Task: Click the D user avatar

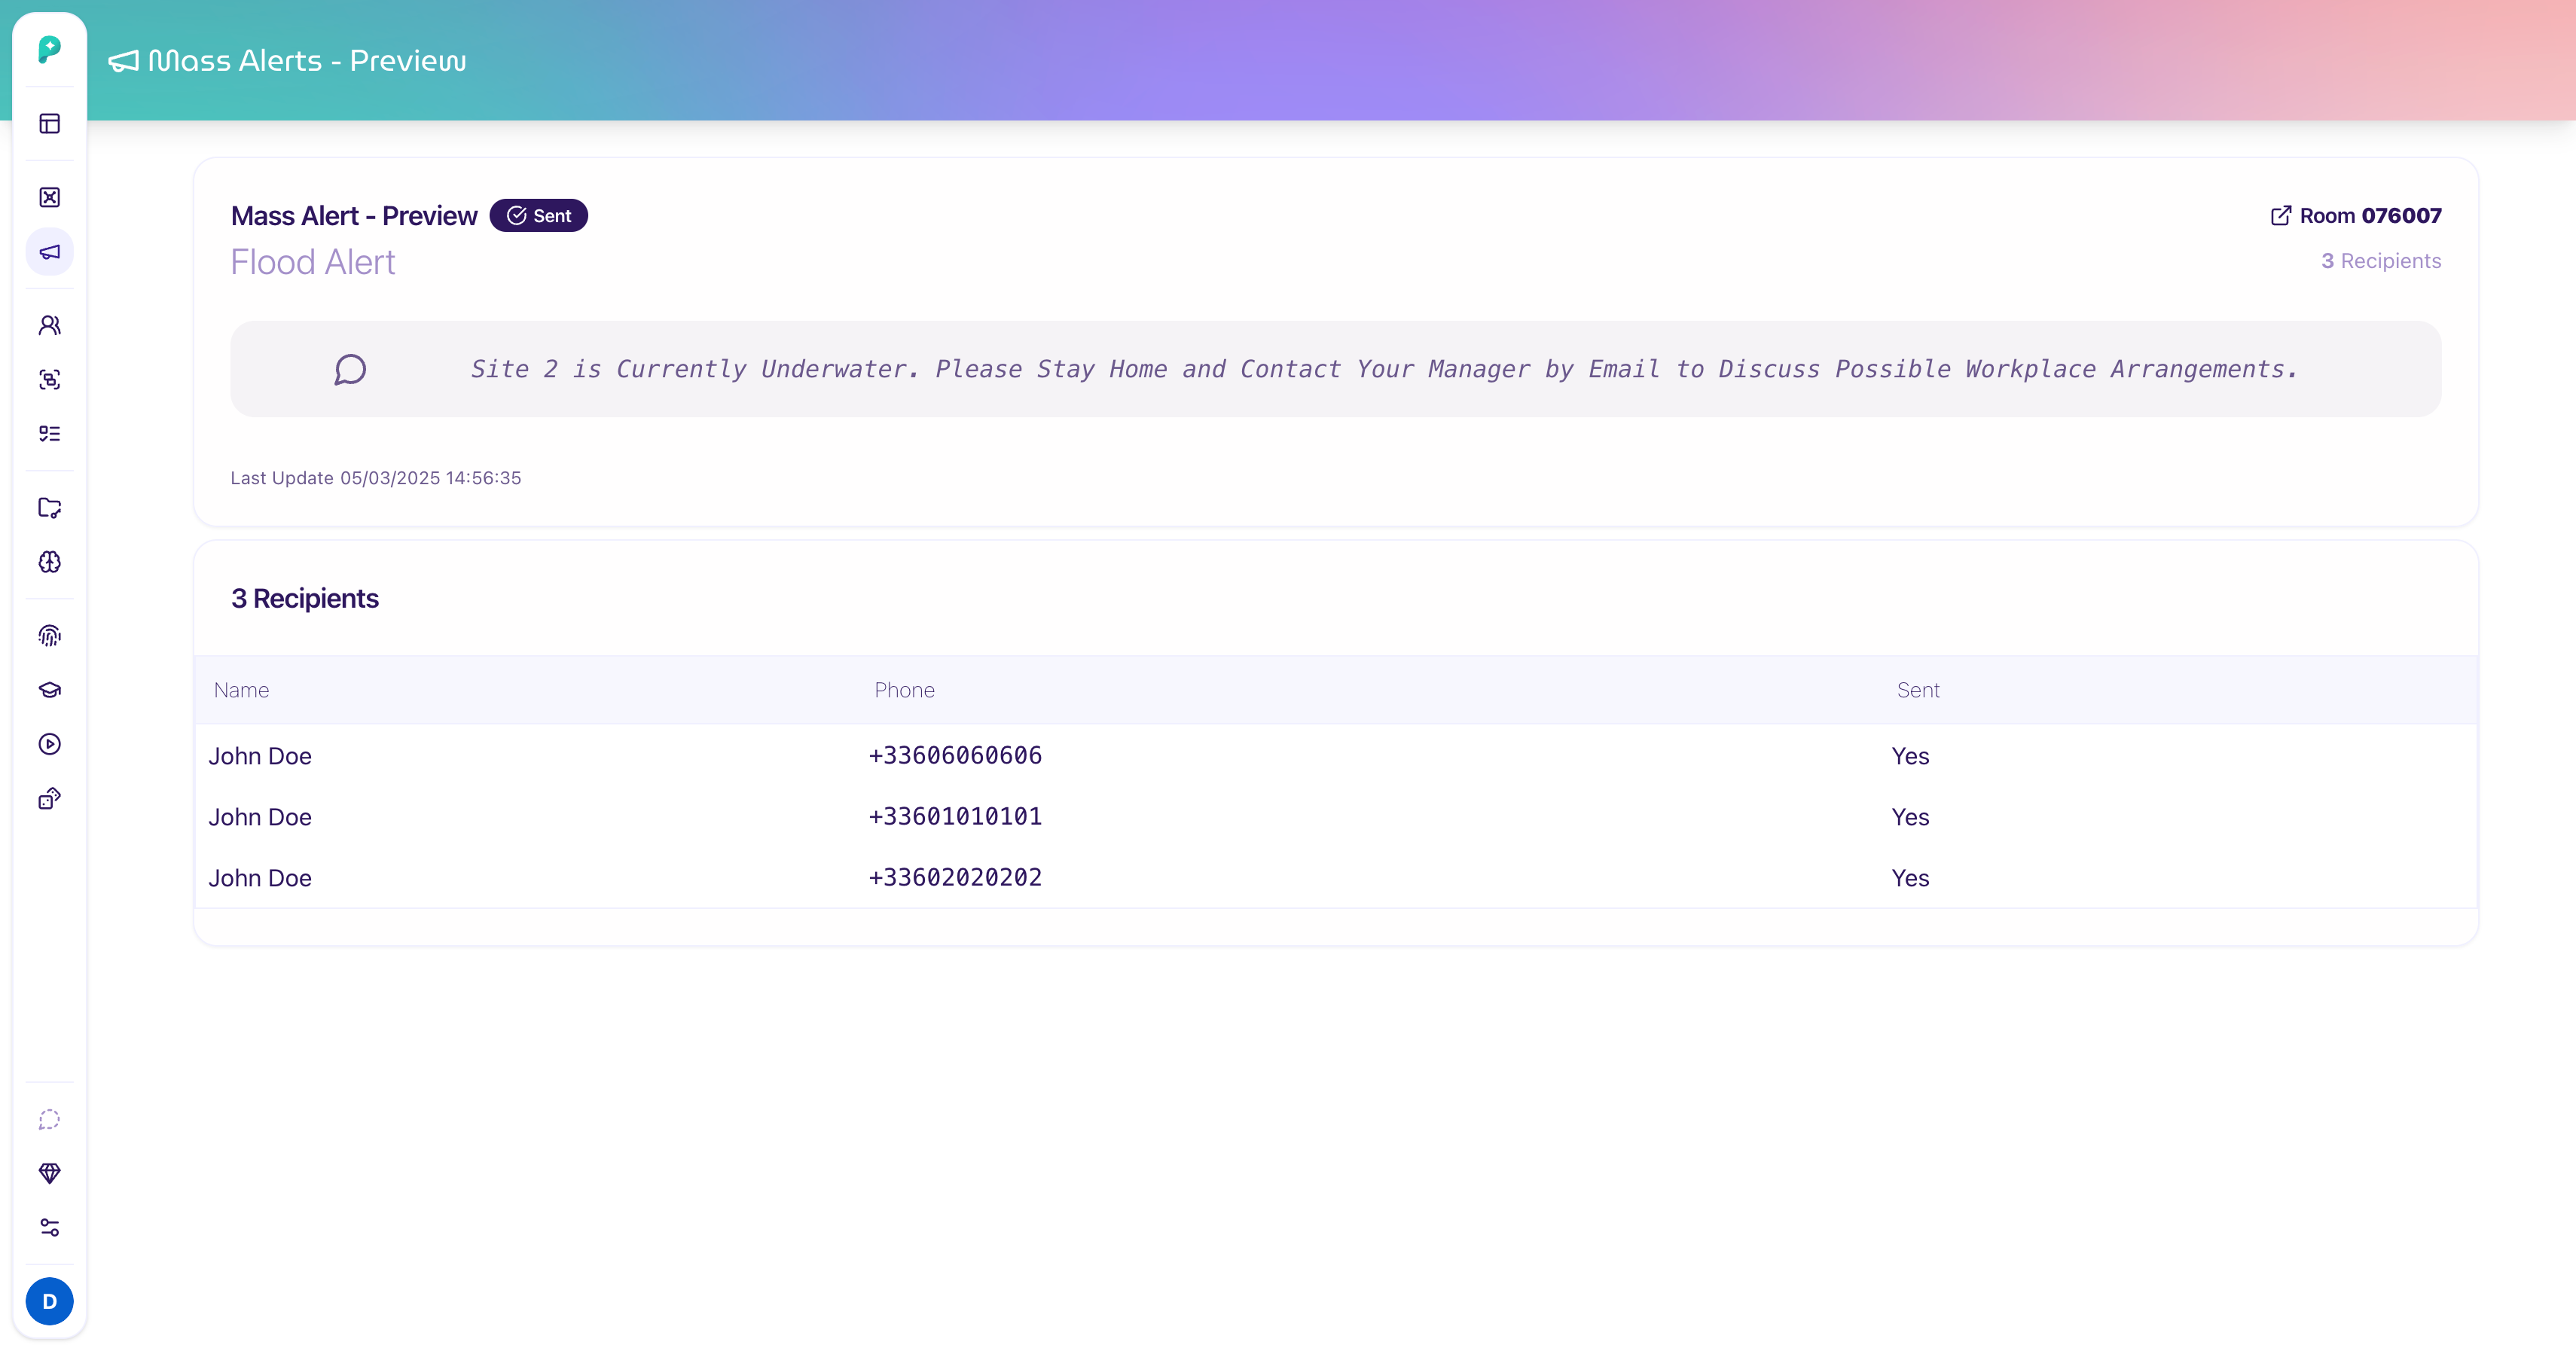Action: click(49, 1301)
